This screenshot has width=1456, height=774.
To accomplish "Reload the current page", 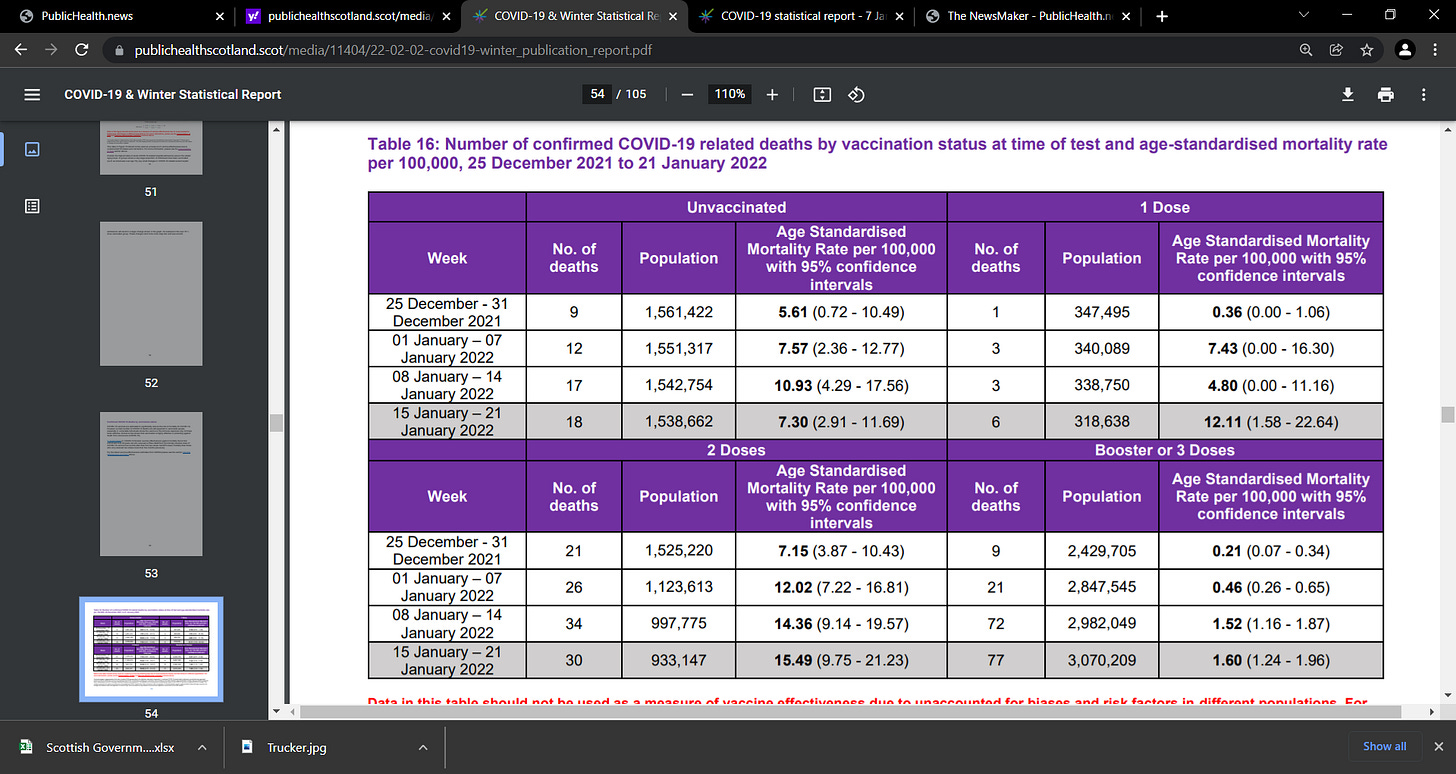I will (83, 49).
